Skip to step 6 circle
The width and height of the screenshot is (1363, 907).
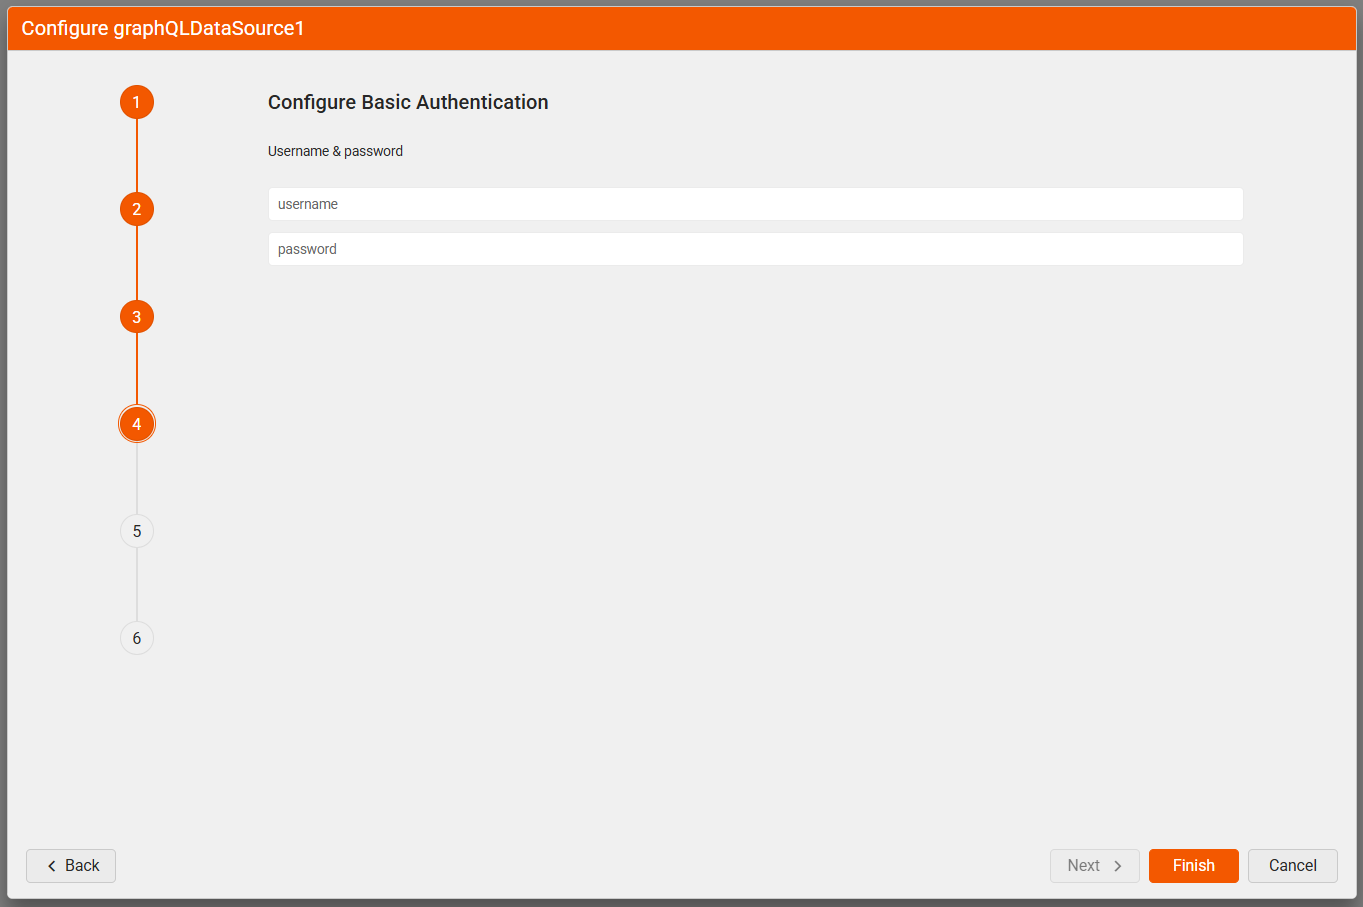(x=137, y=638)
